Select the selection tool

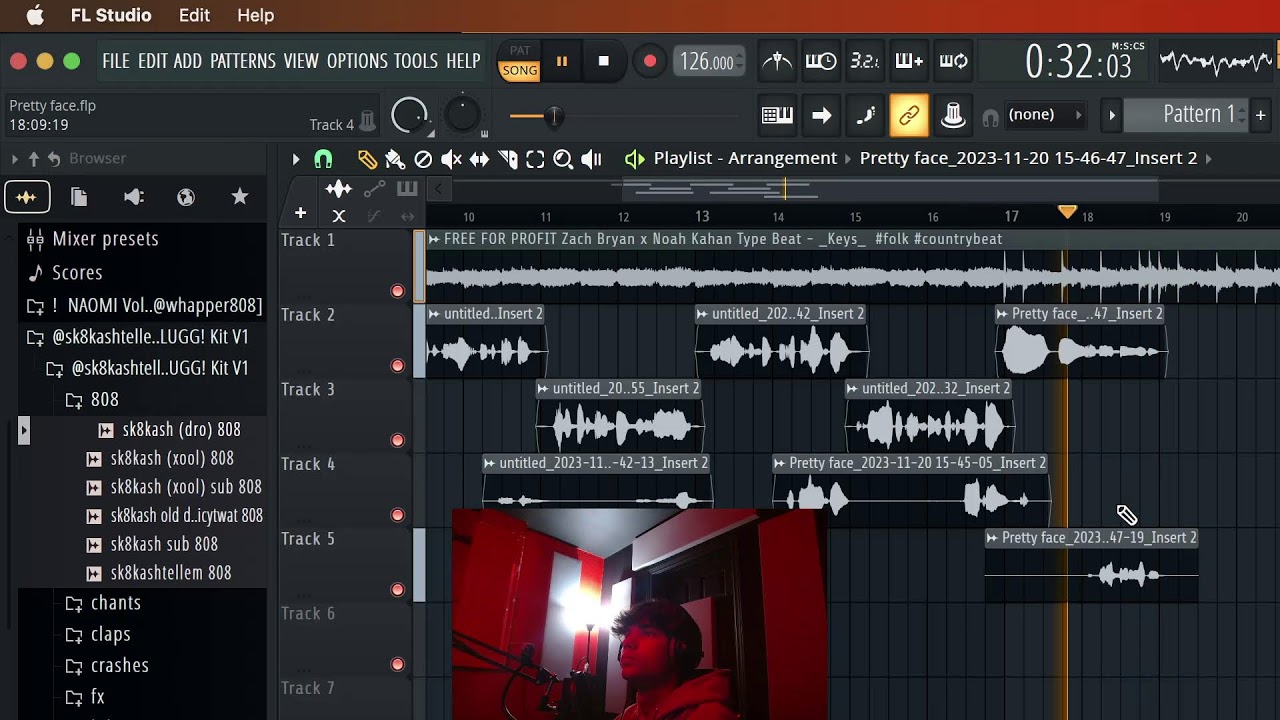click(x=535, y=159)
